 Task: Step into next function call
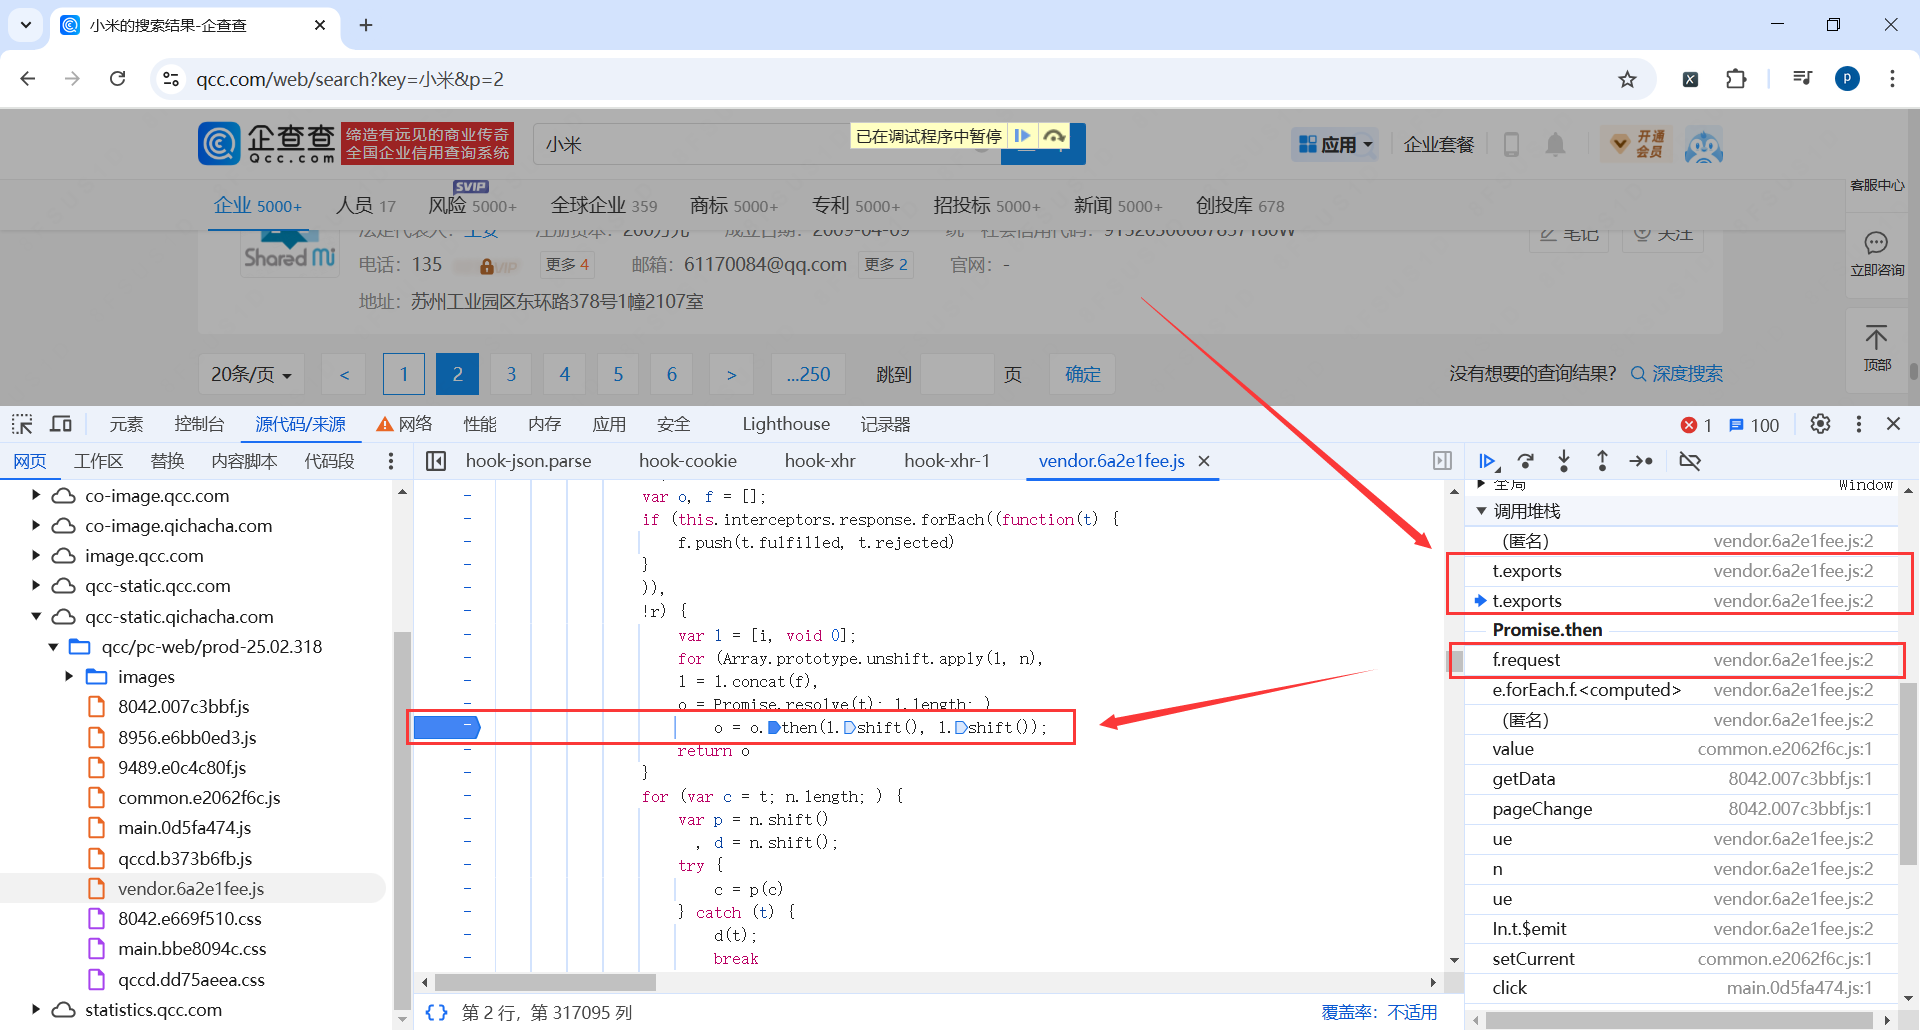pos(1564,461)
